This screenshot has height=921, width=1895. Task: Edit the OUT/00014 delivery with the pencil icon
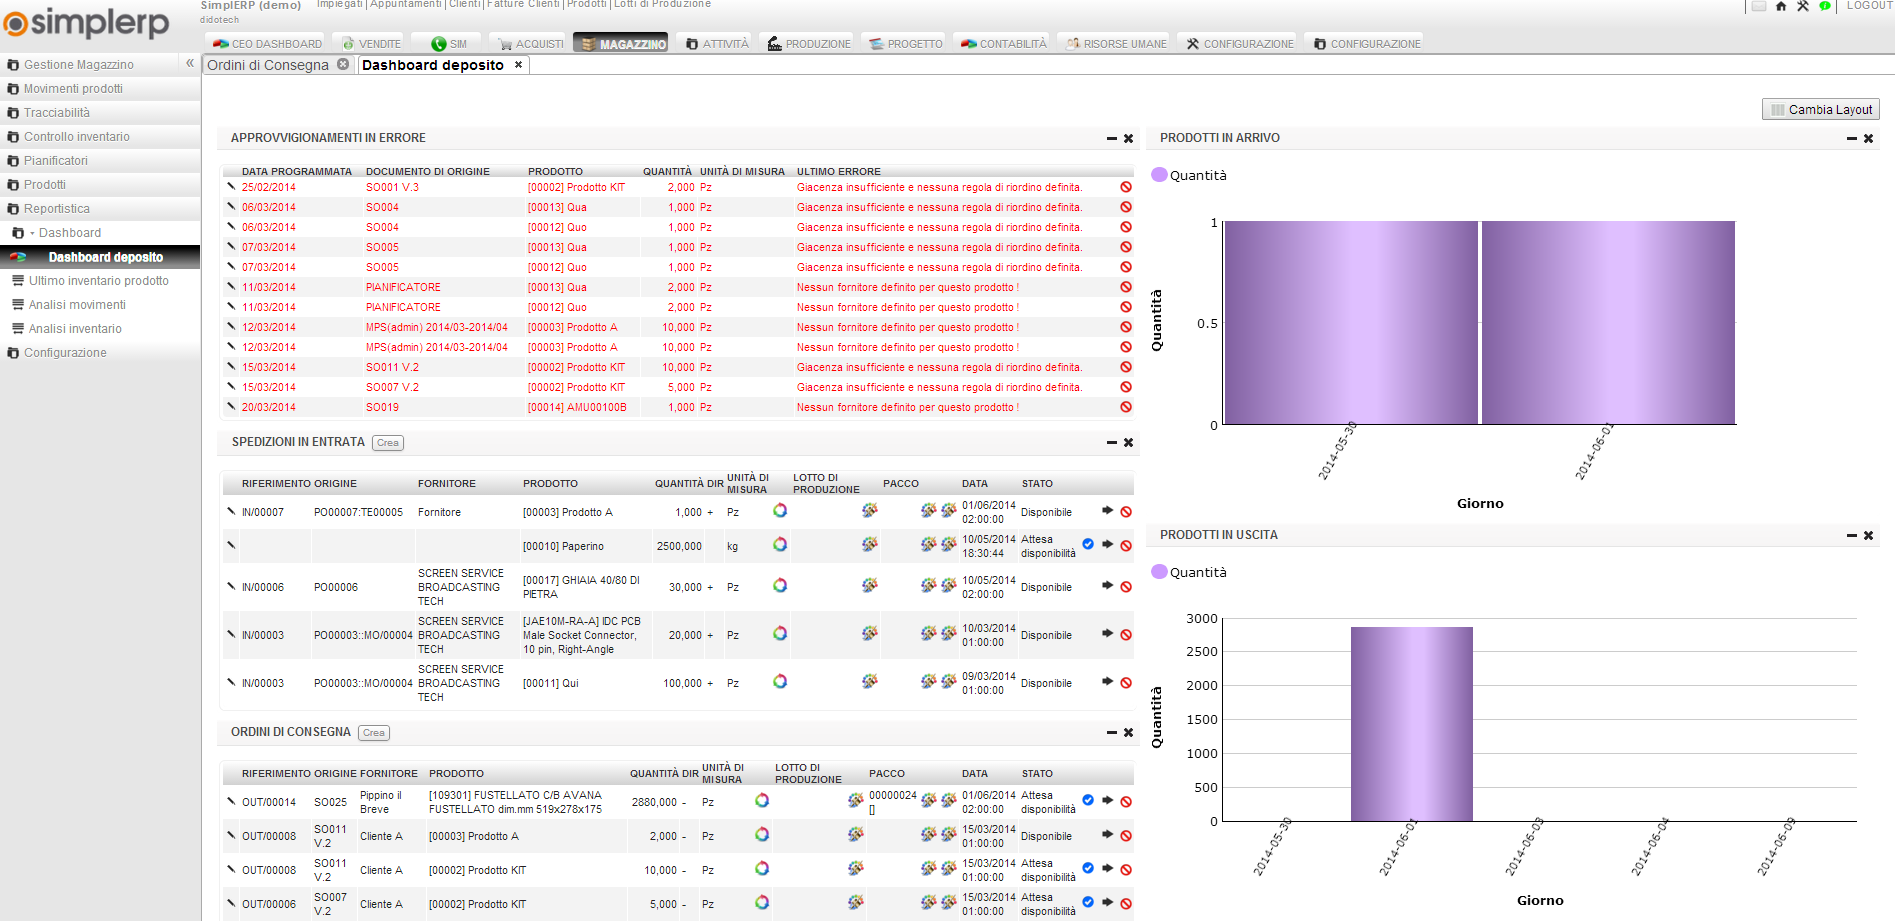click(x=231, y=801)
